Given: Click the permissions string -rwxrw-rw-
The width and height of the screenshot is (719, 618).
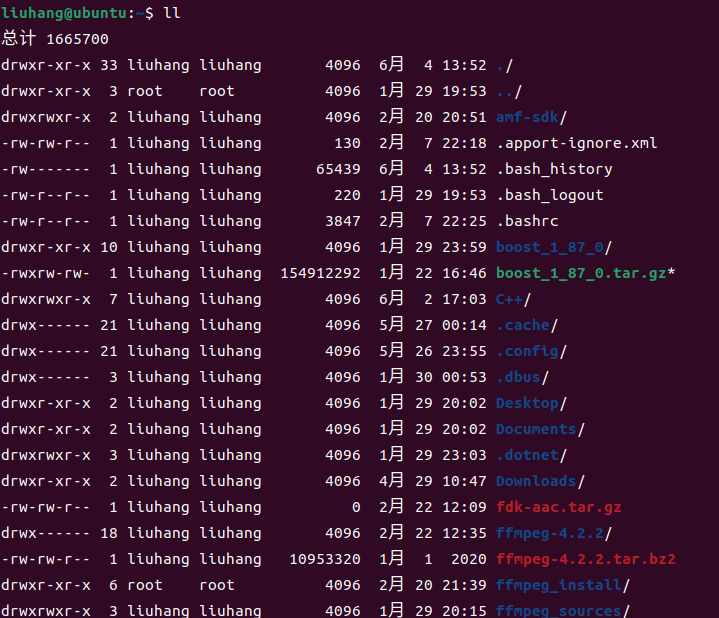Looking at the screenshot, I should click(46, 274).
